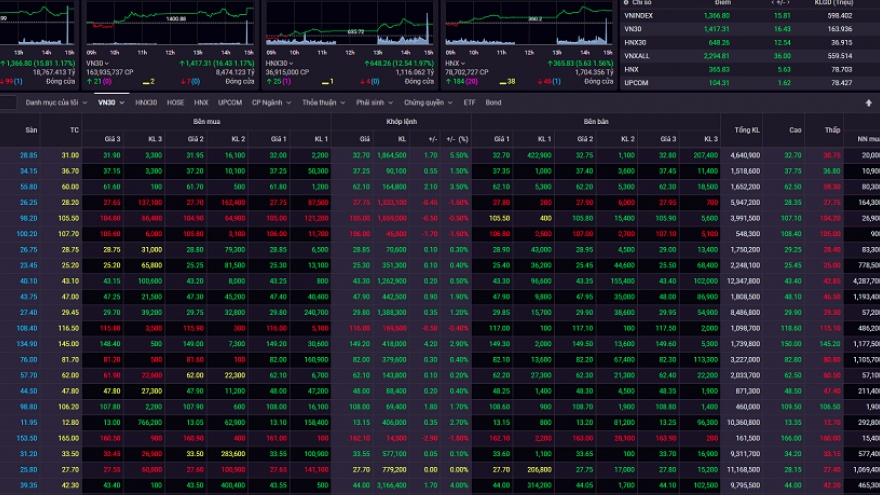Go to the Bond tab

click(x=493, y=103)
